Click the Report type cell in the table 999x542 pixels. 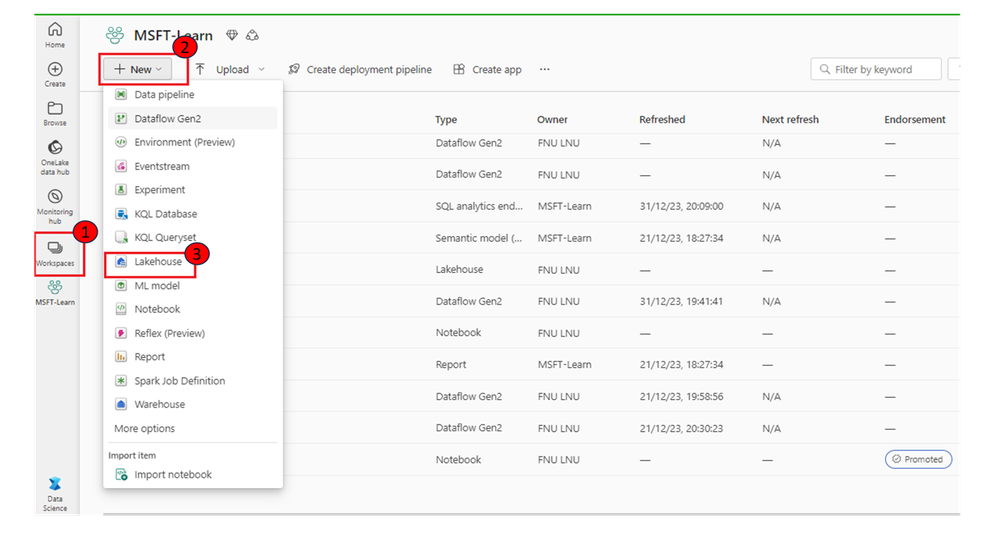[451, 364]
